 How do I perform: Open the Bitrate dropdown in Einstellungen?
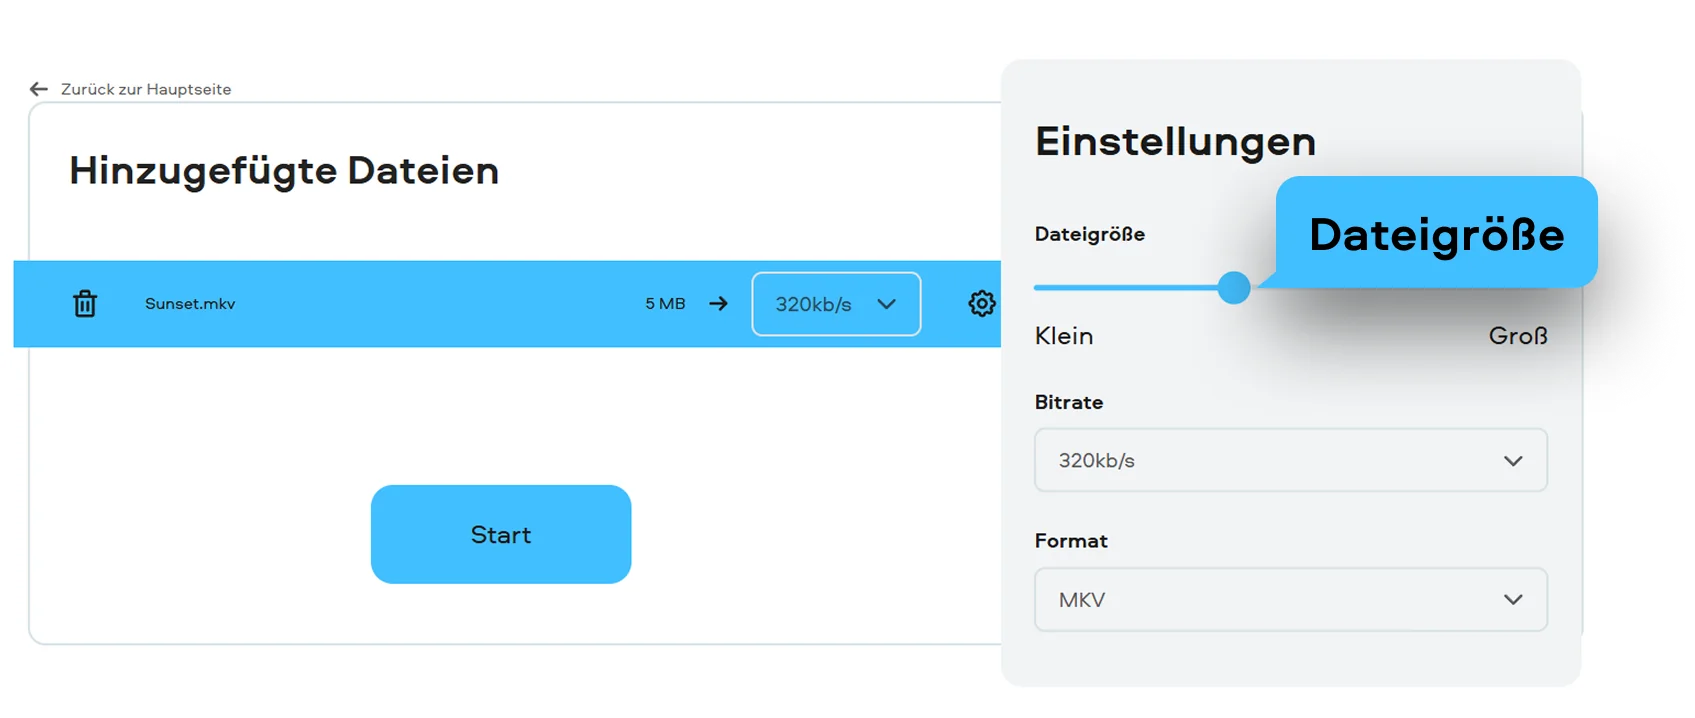1270,461
